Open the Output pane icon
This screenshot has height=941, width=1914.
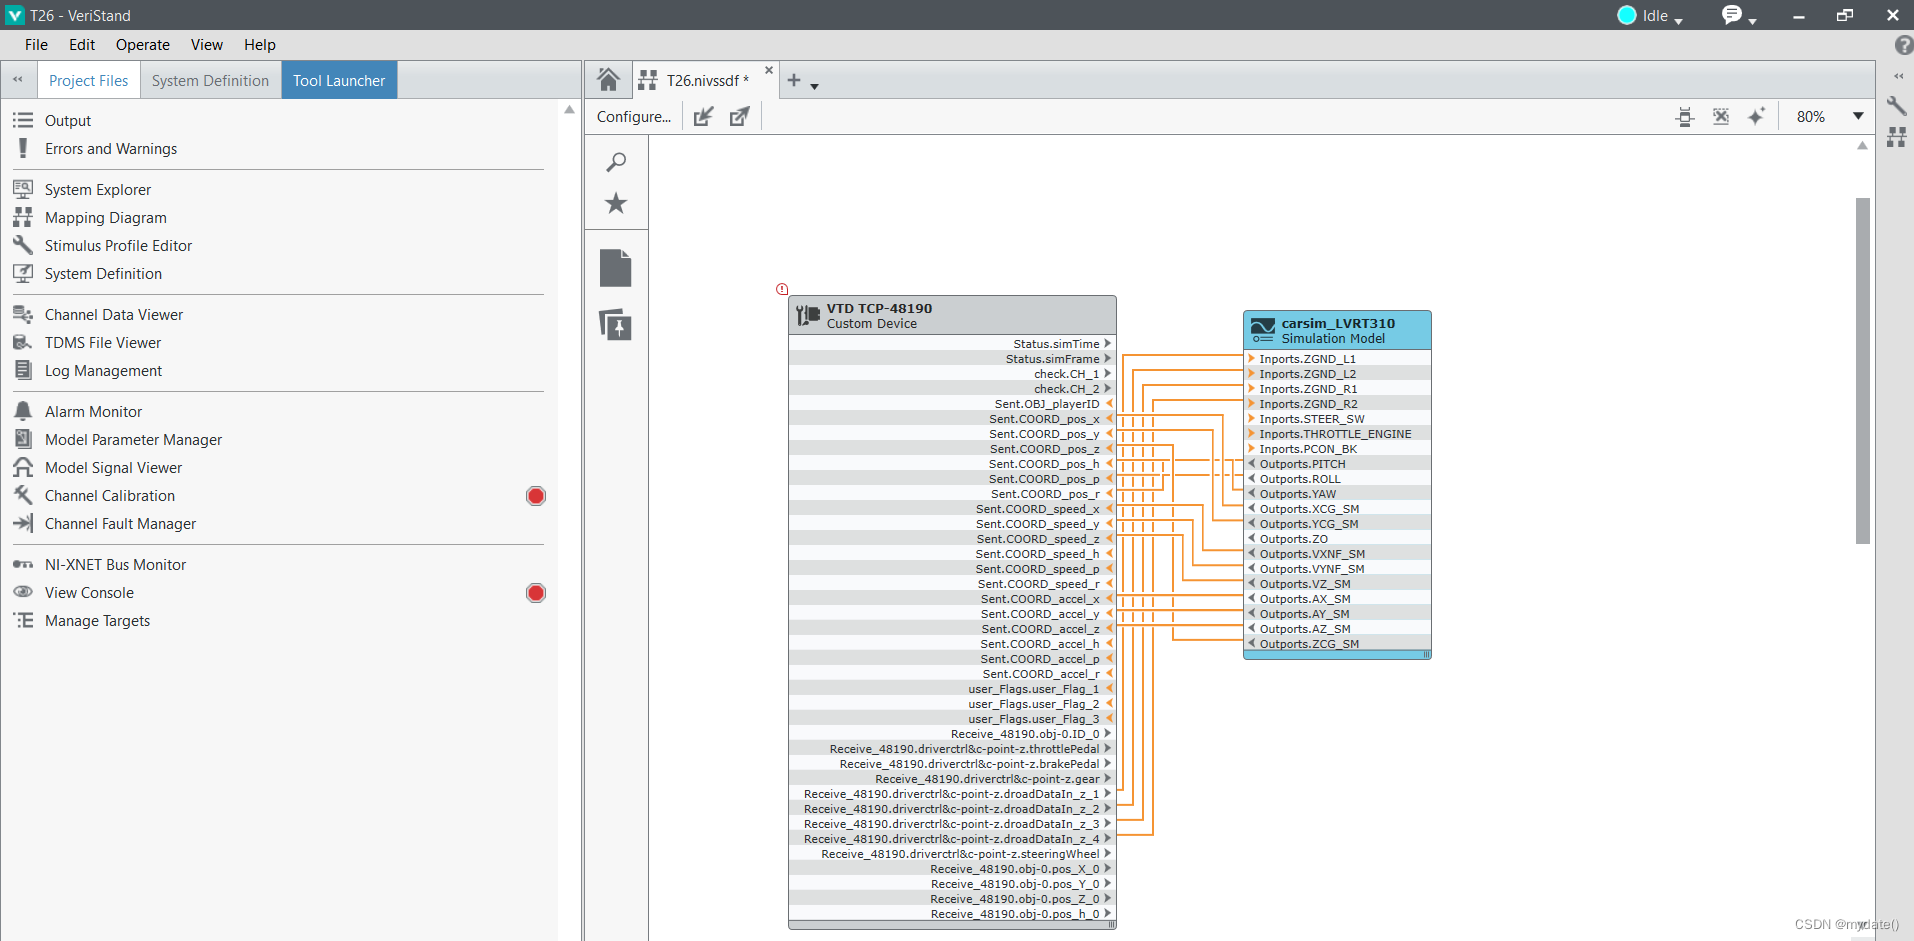pos(23,121)
